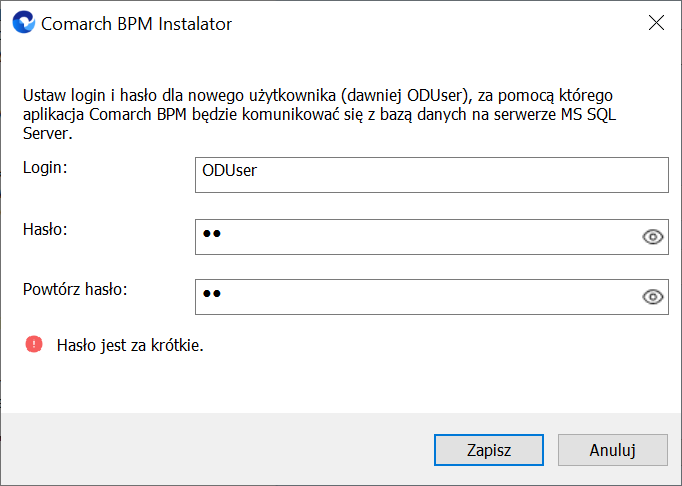Click the Powtórz hasło: label

(x=75, y=289)
